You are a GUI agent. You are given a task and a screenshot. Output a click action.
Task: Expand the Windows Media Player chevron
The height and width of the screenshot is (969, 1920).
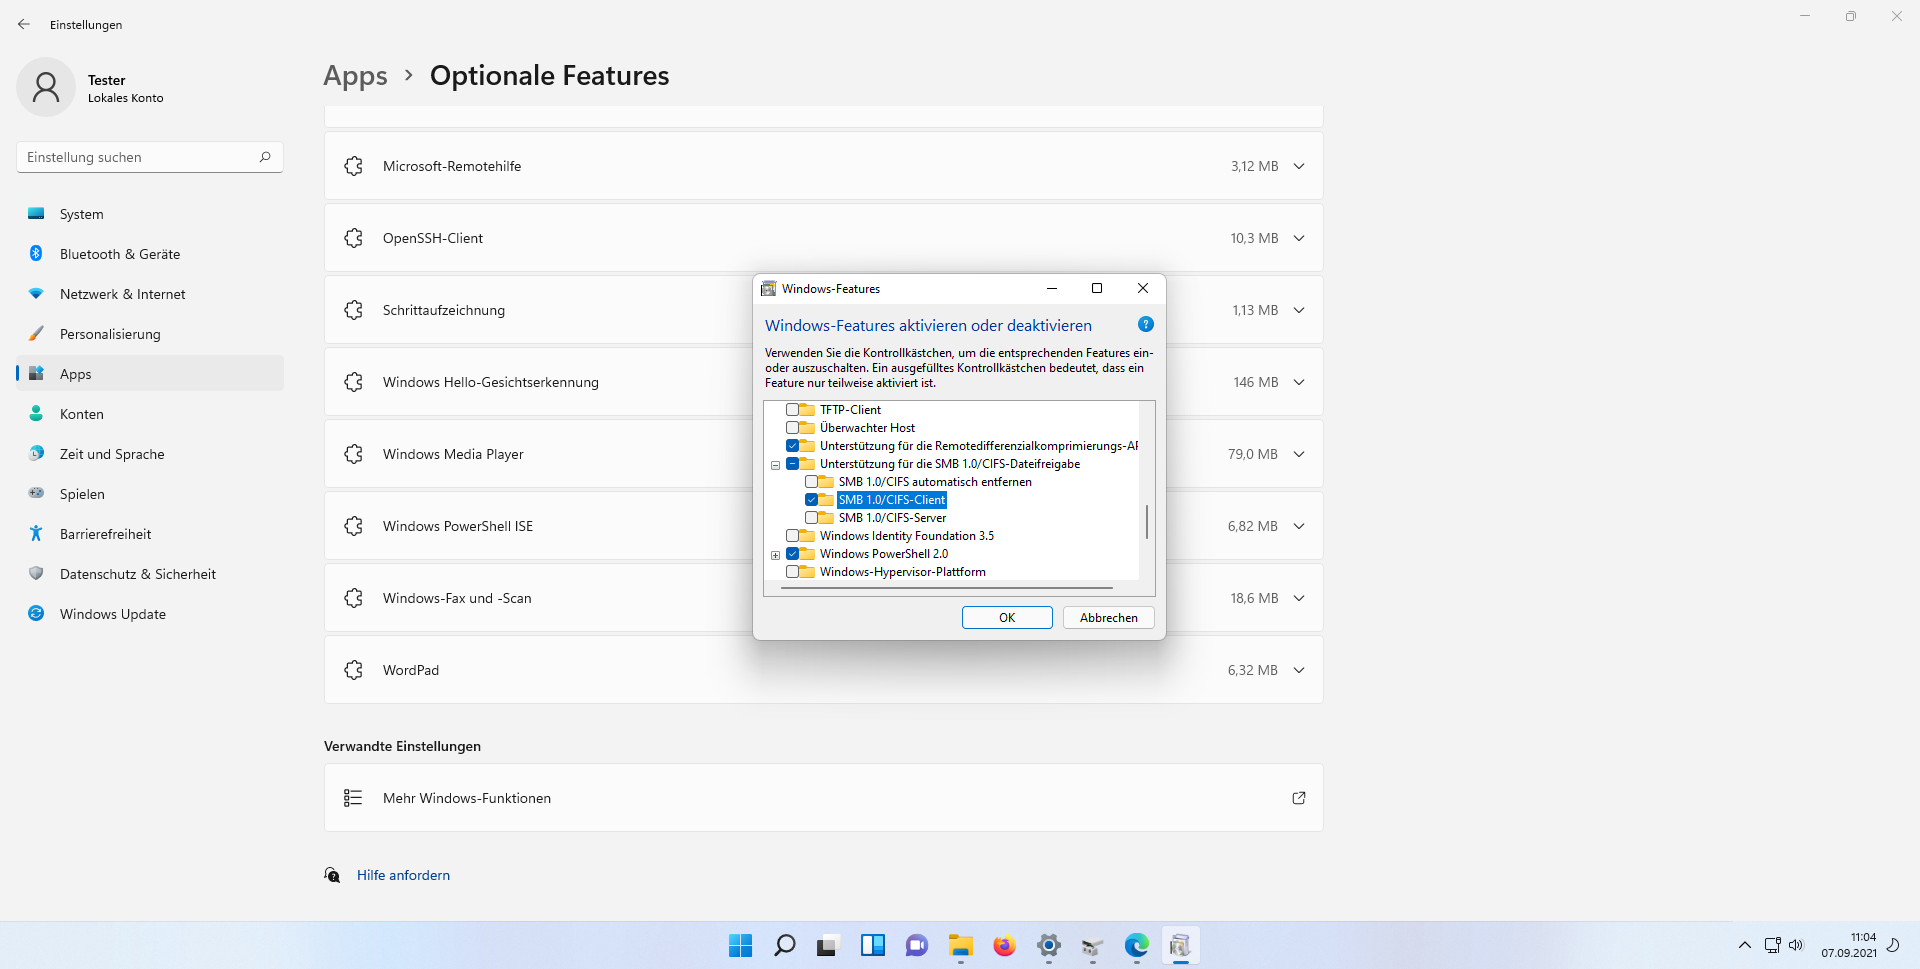[1299, 454]
